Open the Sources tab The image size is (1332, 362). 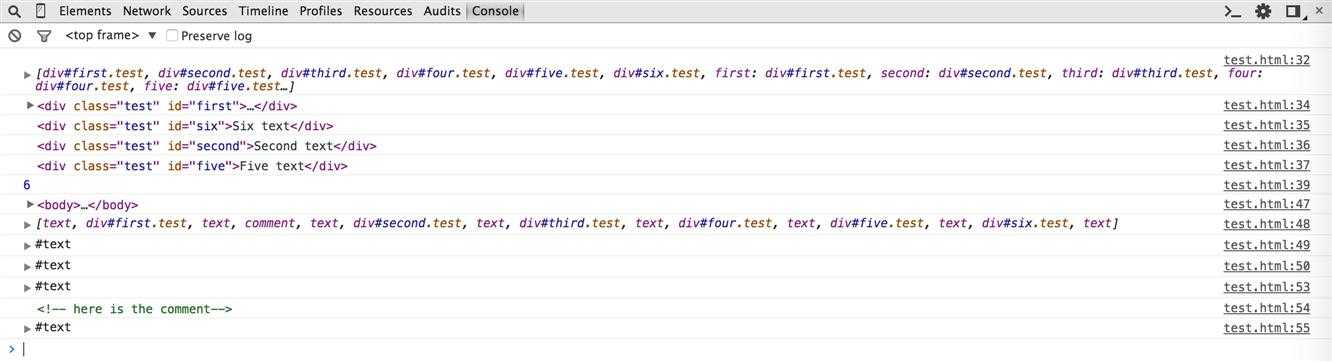point(205,11)
